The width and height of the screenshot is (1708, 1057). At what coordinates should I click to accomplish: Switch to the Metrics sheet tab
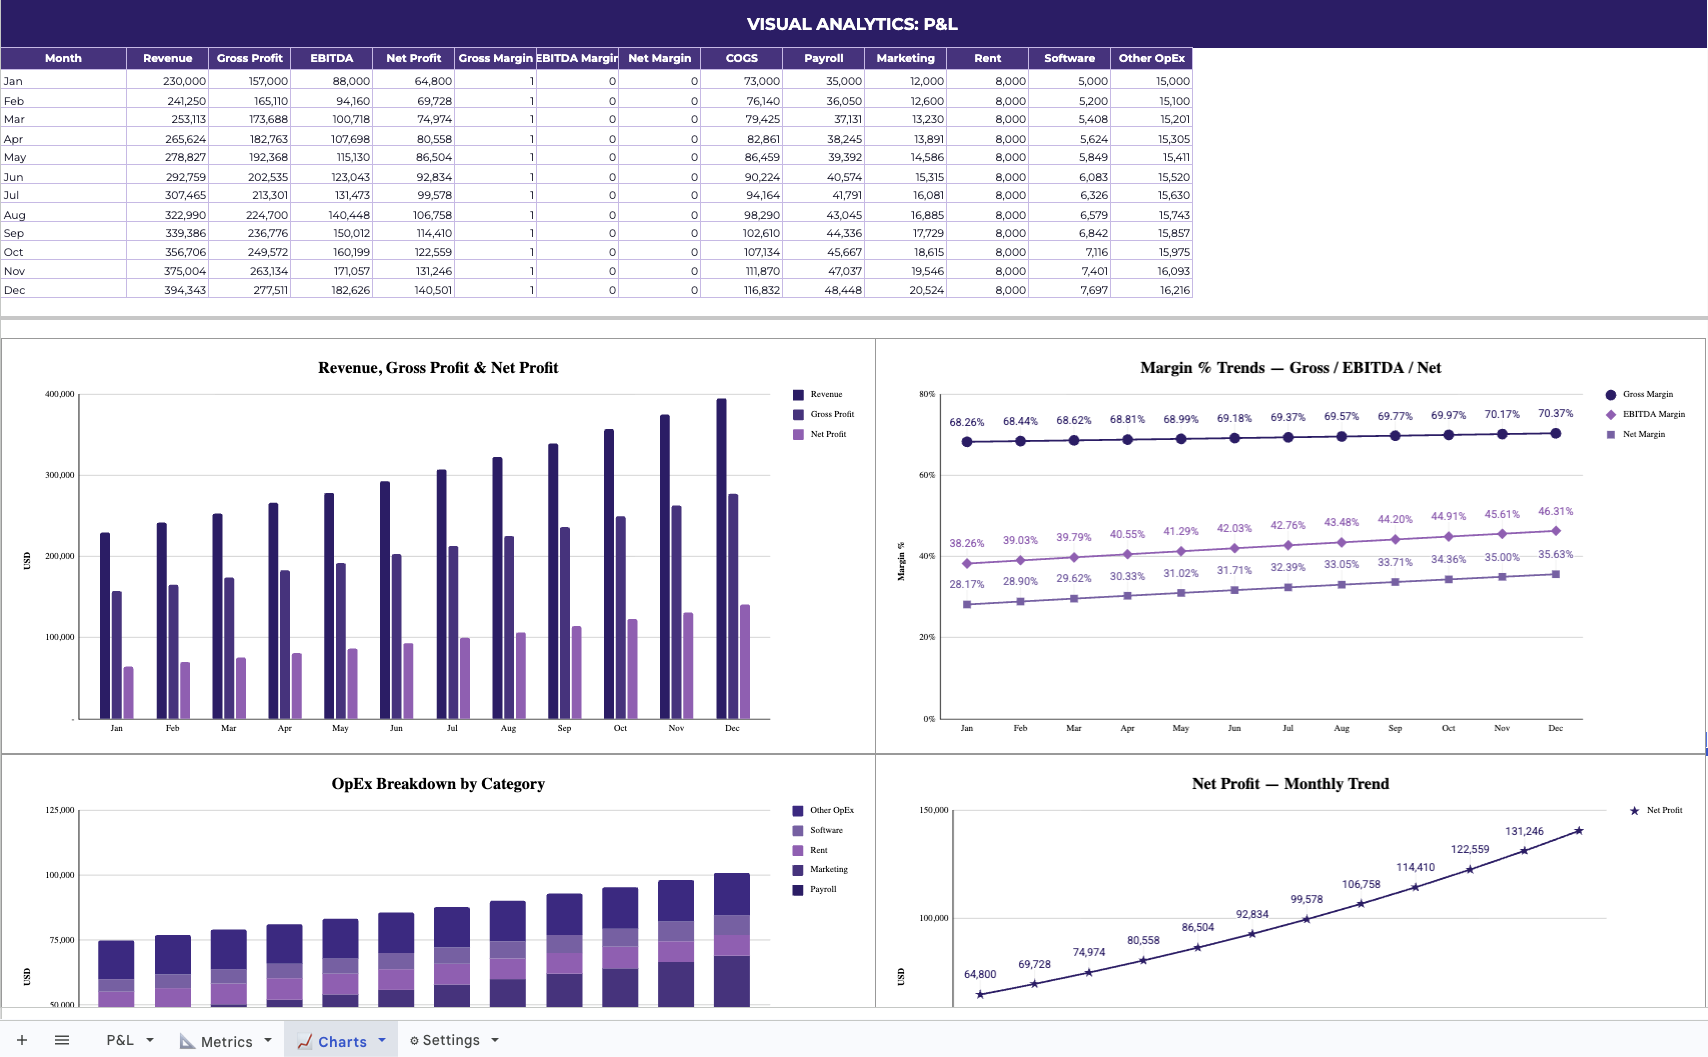(226, 1041)
